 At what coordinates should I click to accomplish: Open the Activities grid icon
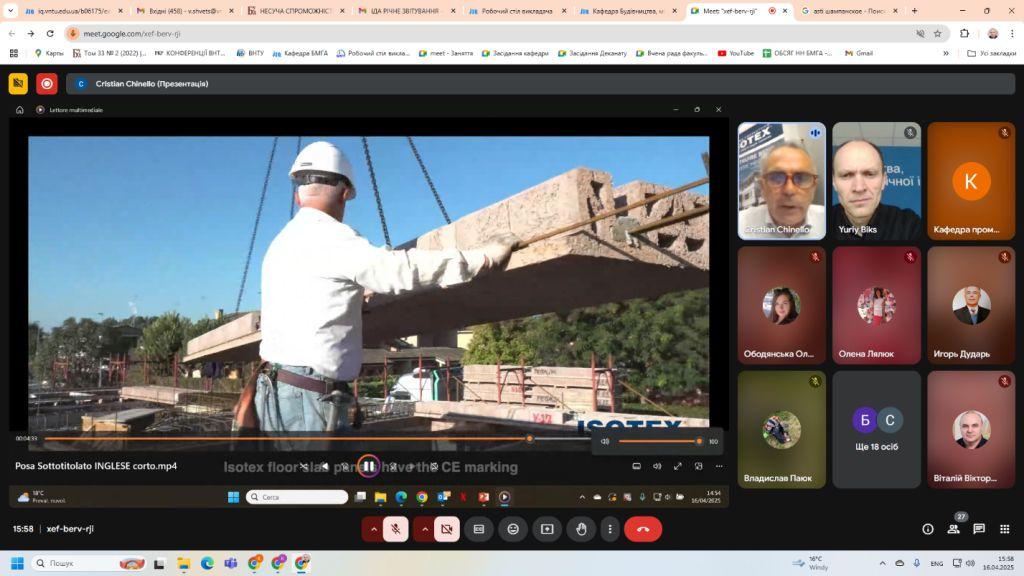pos(1004,529)
